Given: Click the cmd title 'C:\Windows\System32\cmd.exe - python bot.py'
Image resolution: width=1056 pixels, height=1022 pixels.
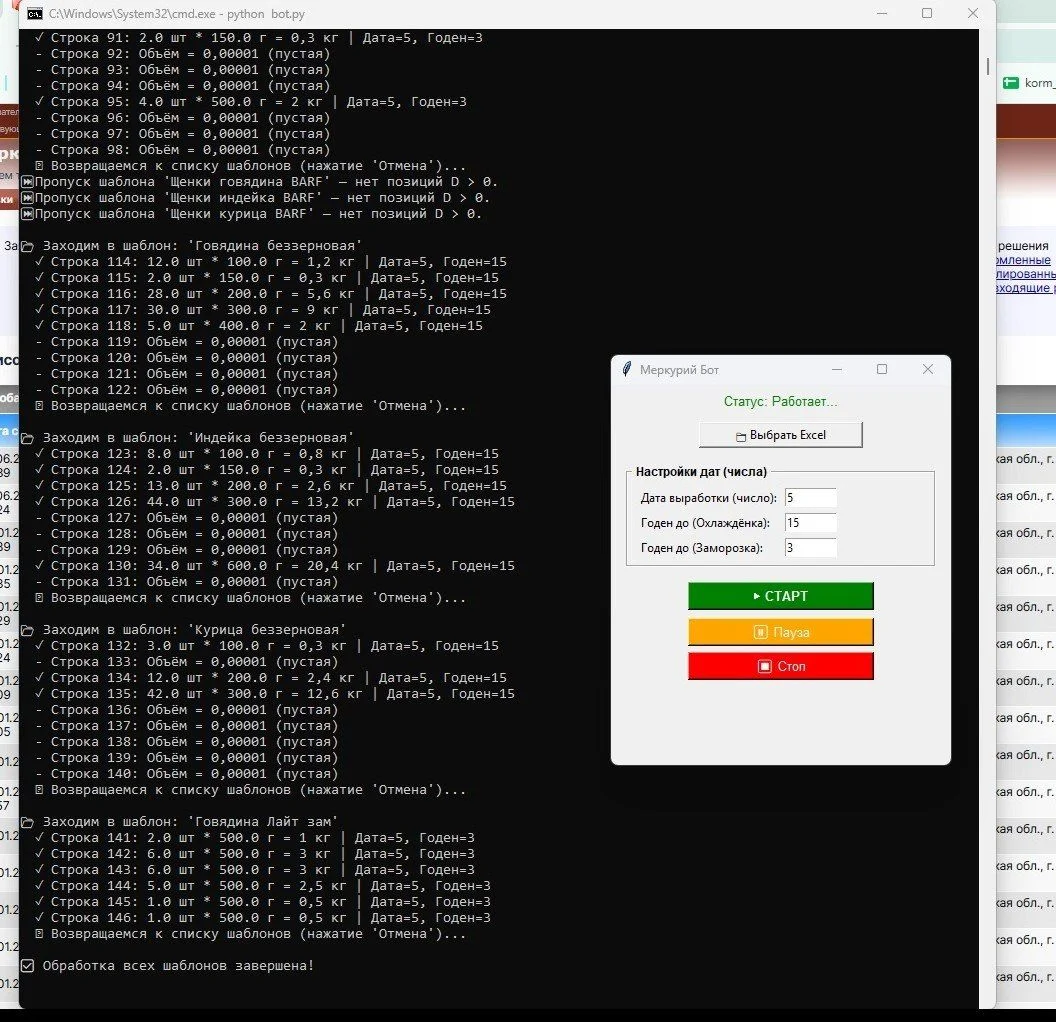Looking at the screenshot, I should tap(176, 13).
